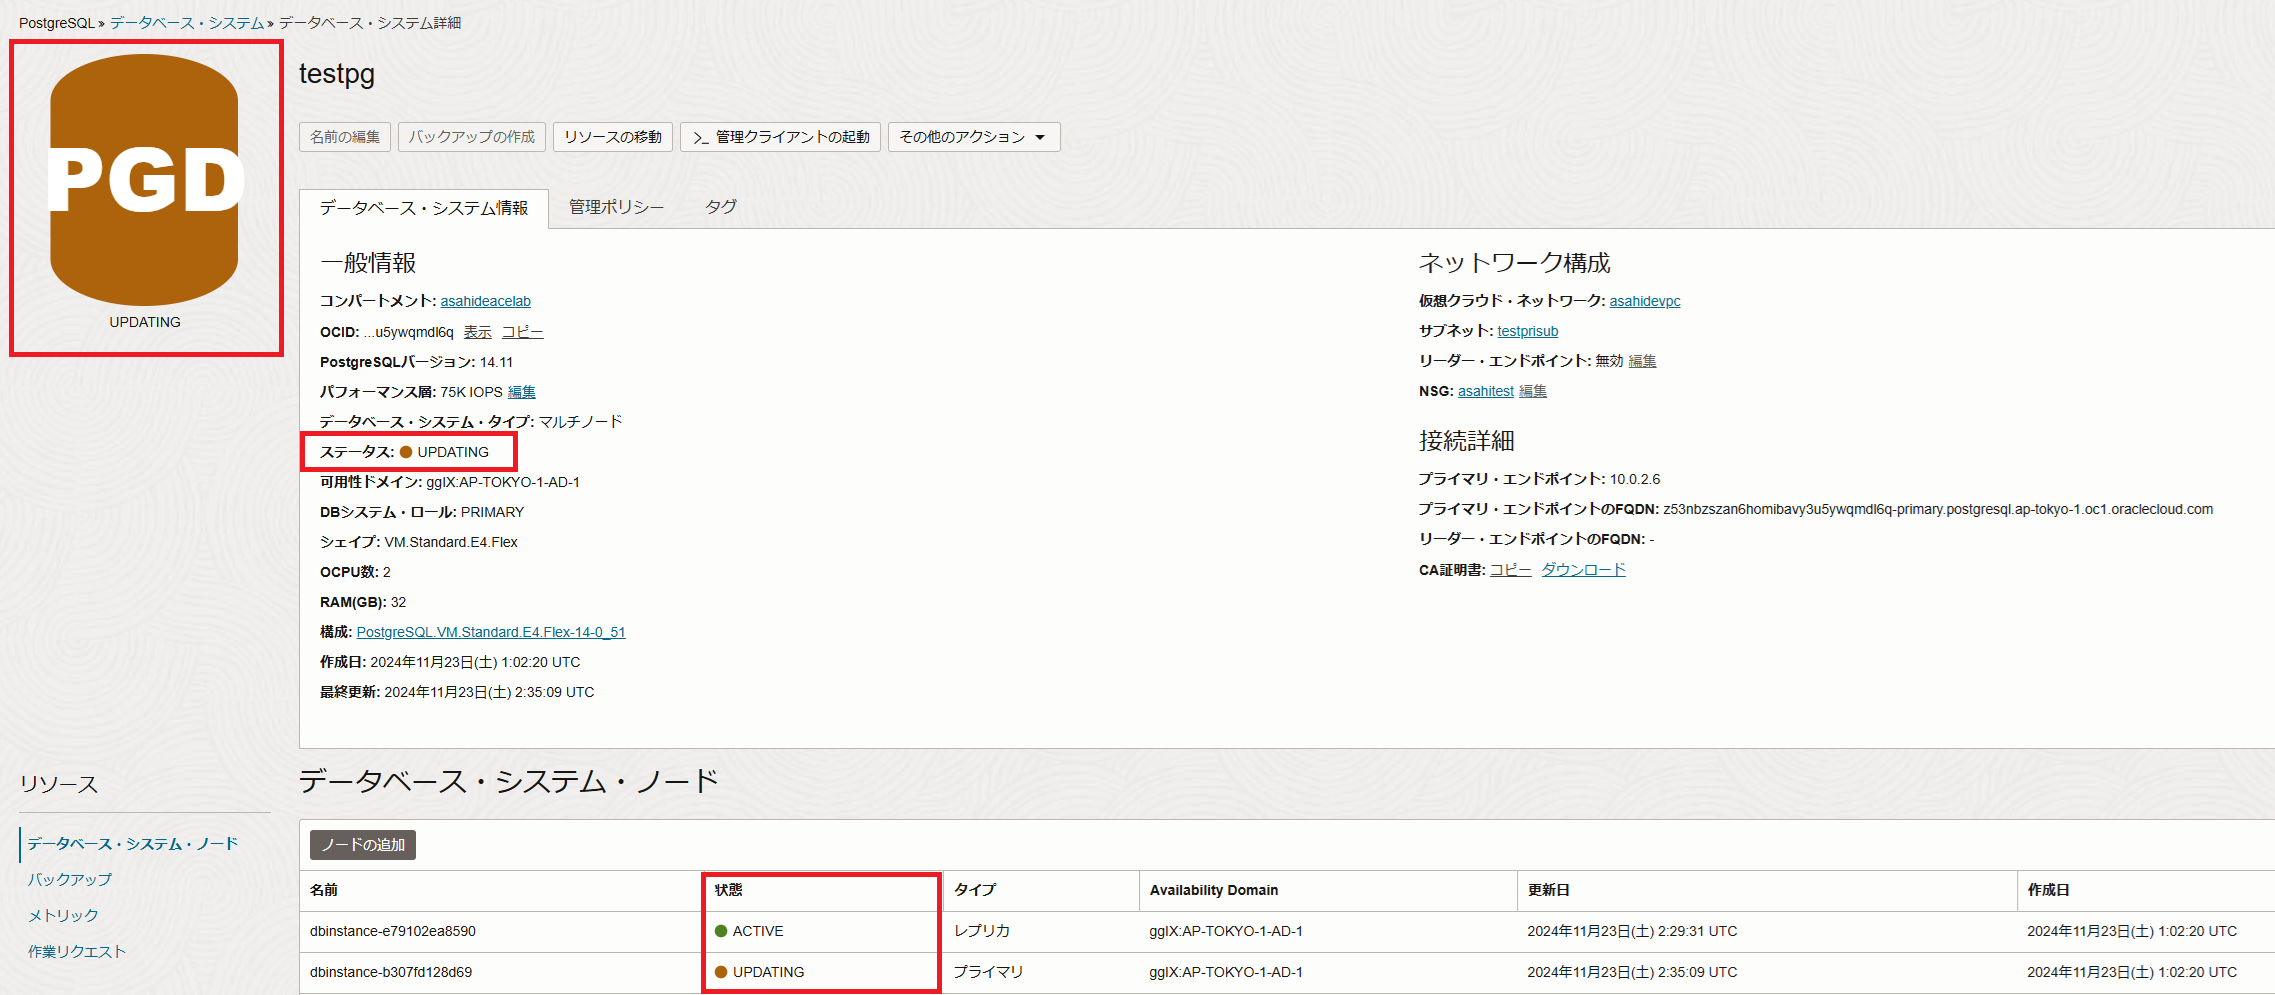
Task: Click the DBシステム・ロール value PRIMARY
Action: [492, 512]
